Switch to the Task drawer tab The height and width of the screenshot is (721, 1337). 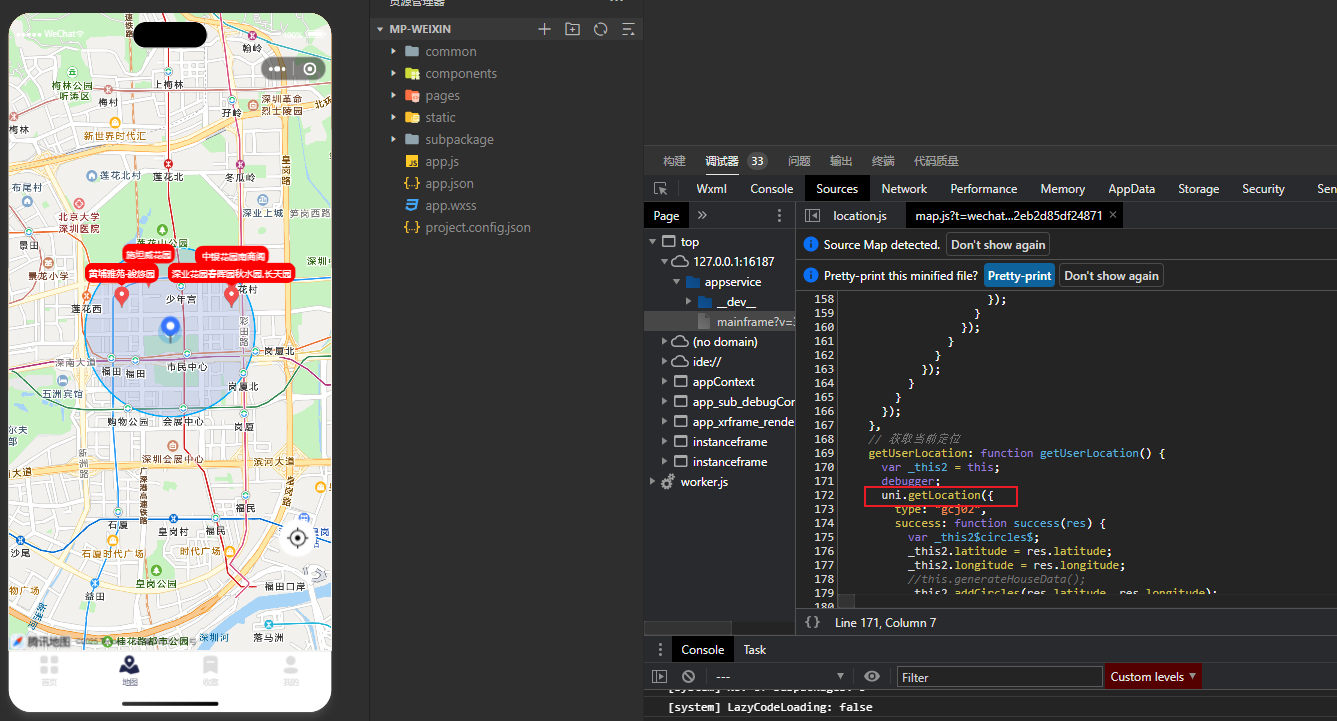coord(755,649)
